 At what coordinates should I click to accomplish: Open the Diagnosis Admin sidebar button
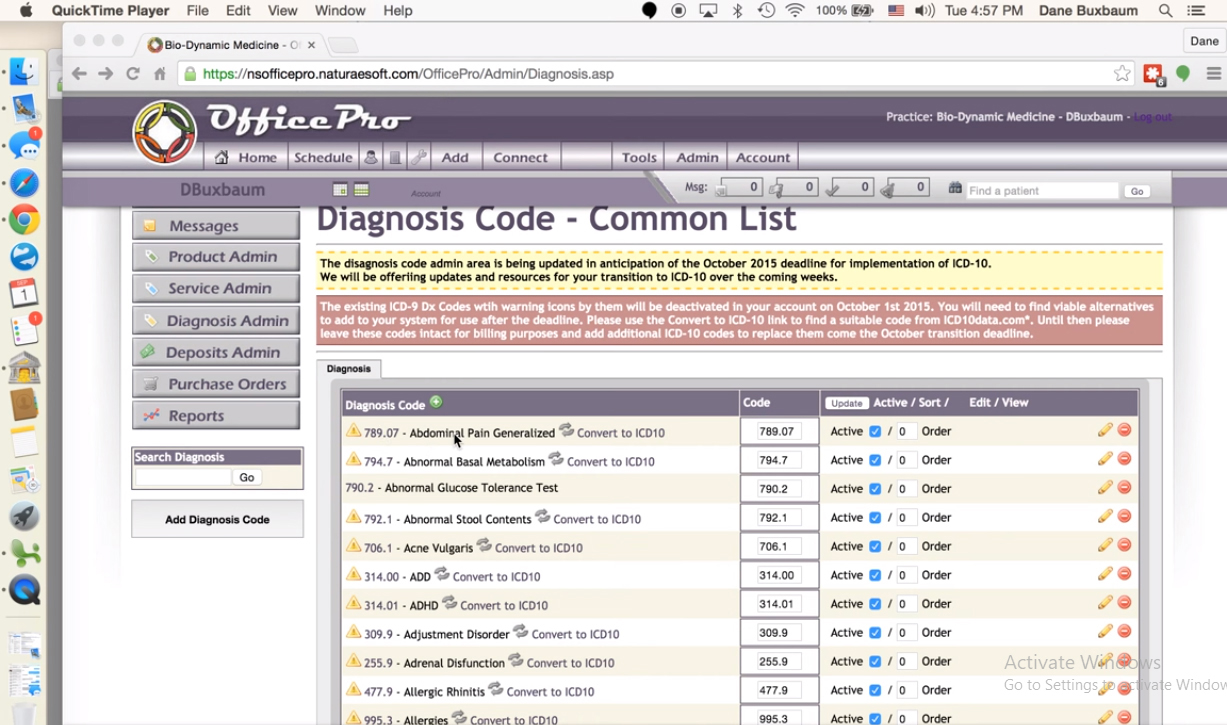pos(216,320)
